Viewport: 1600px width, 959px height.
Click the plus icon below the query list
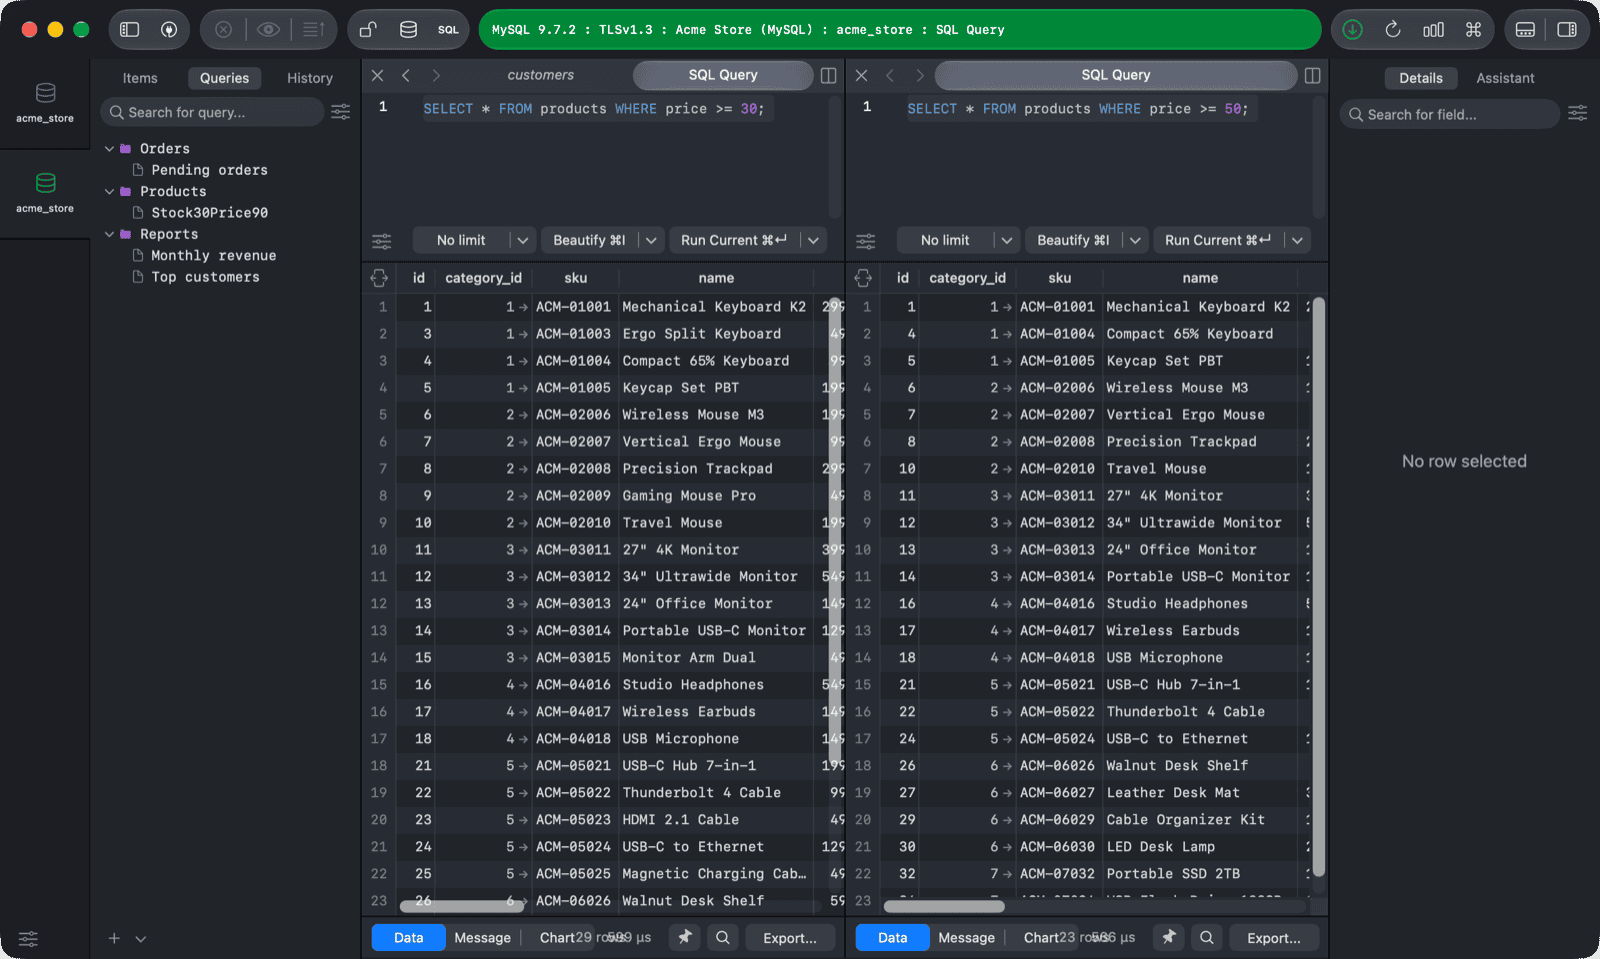tap(114, 939)
